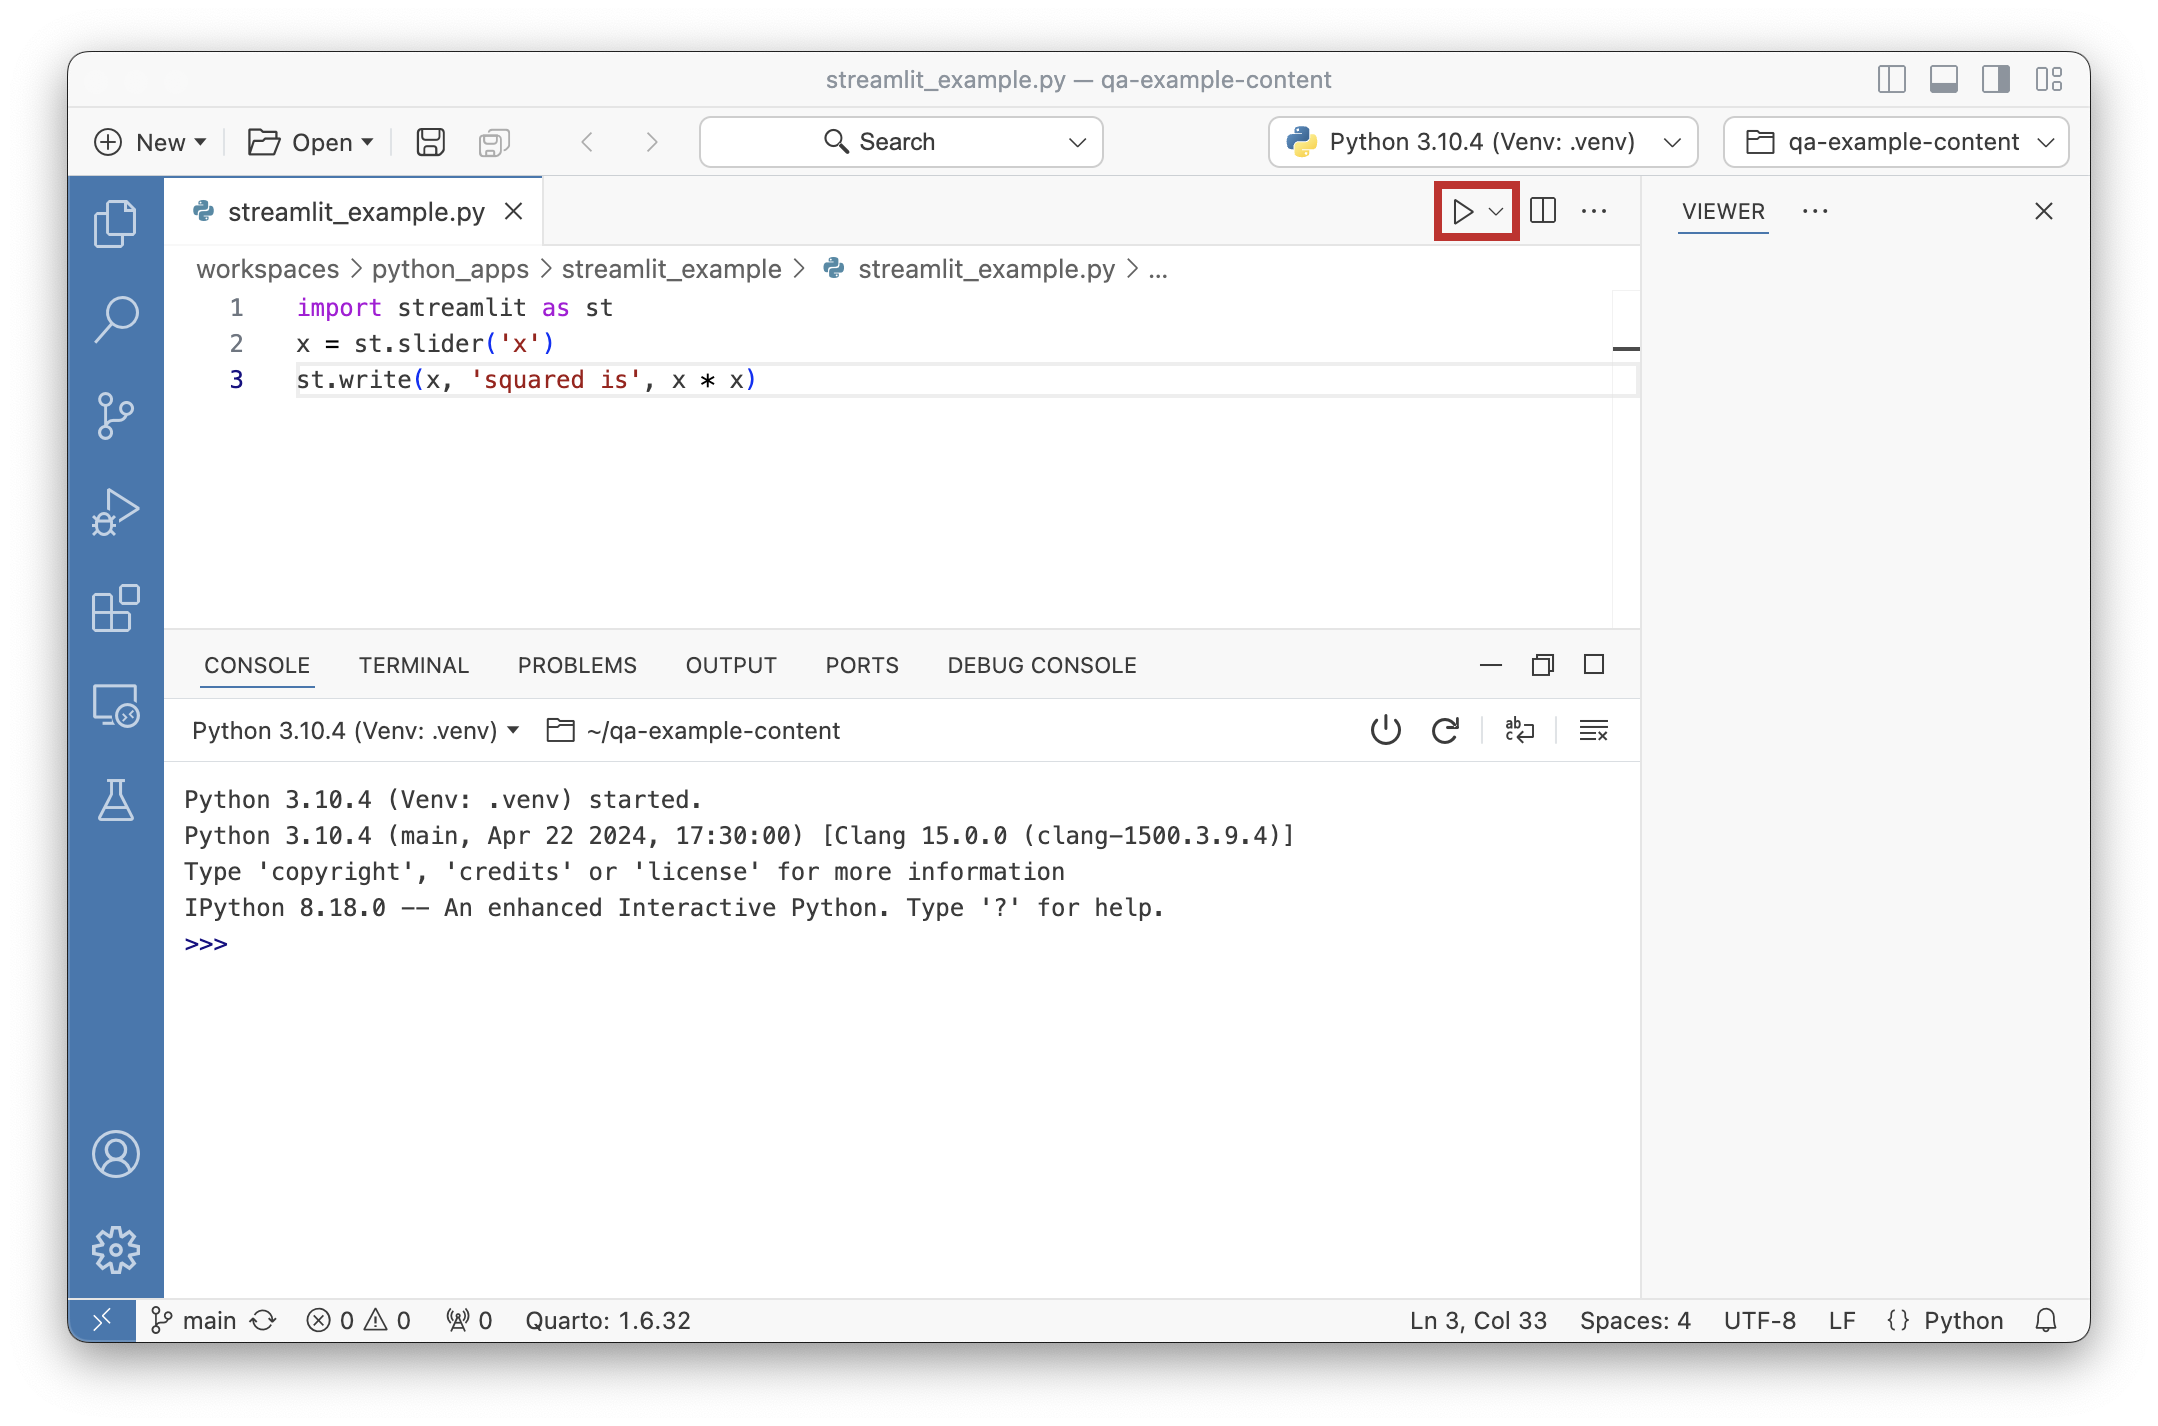The image size is (2158, 1426).
Task: Open the Extensions view
Action: [x=116, y=608]
